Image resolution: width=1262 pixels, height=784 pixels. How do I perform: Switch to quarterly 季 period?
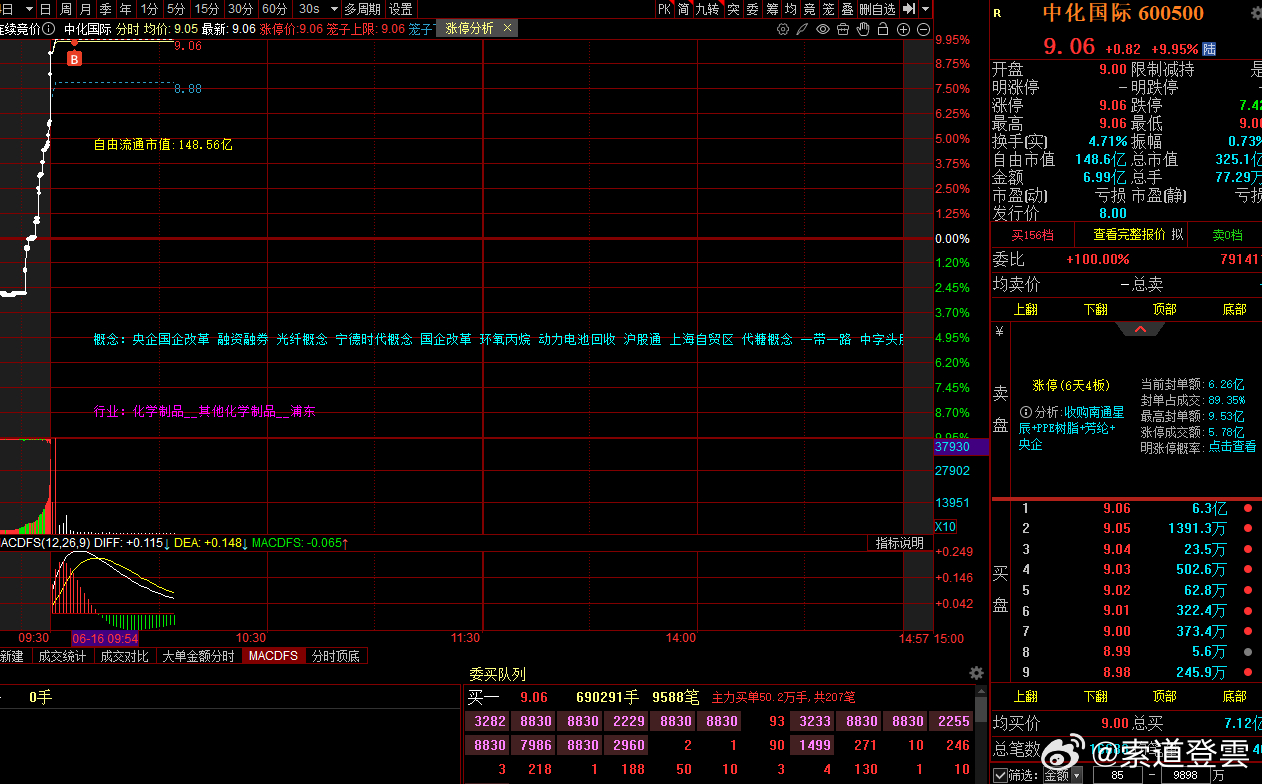106,9
